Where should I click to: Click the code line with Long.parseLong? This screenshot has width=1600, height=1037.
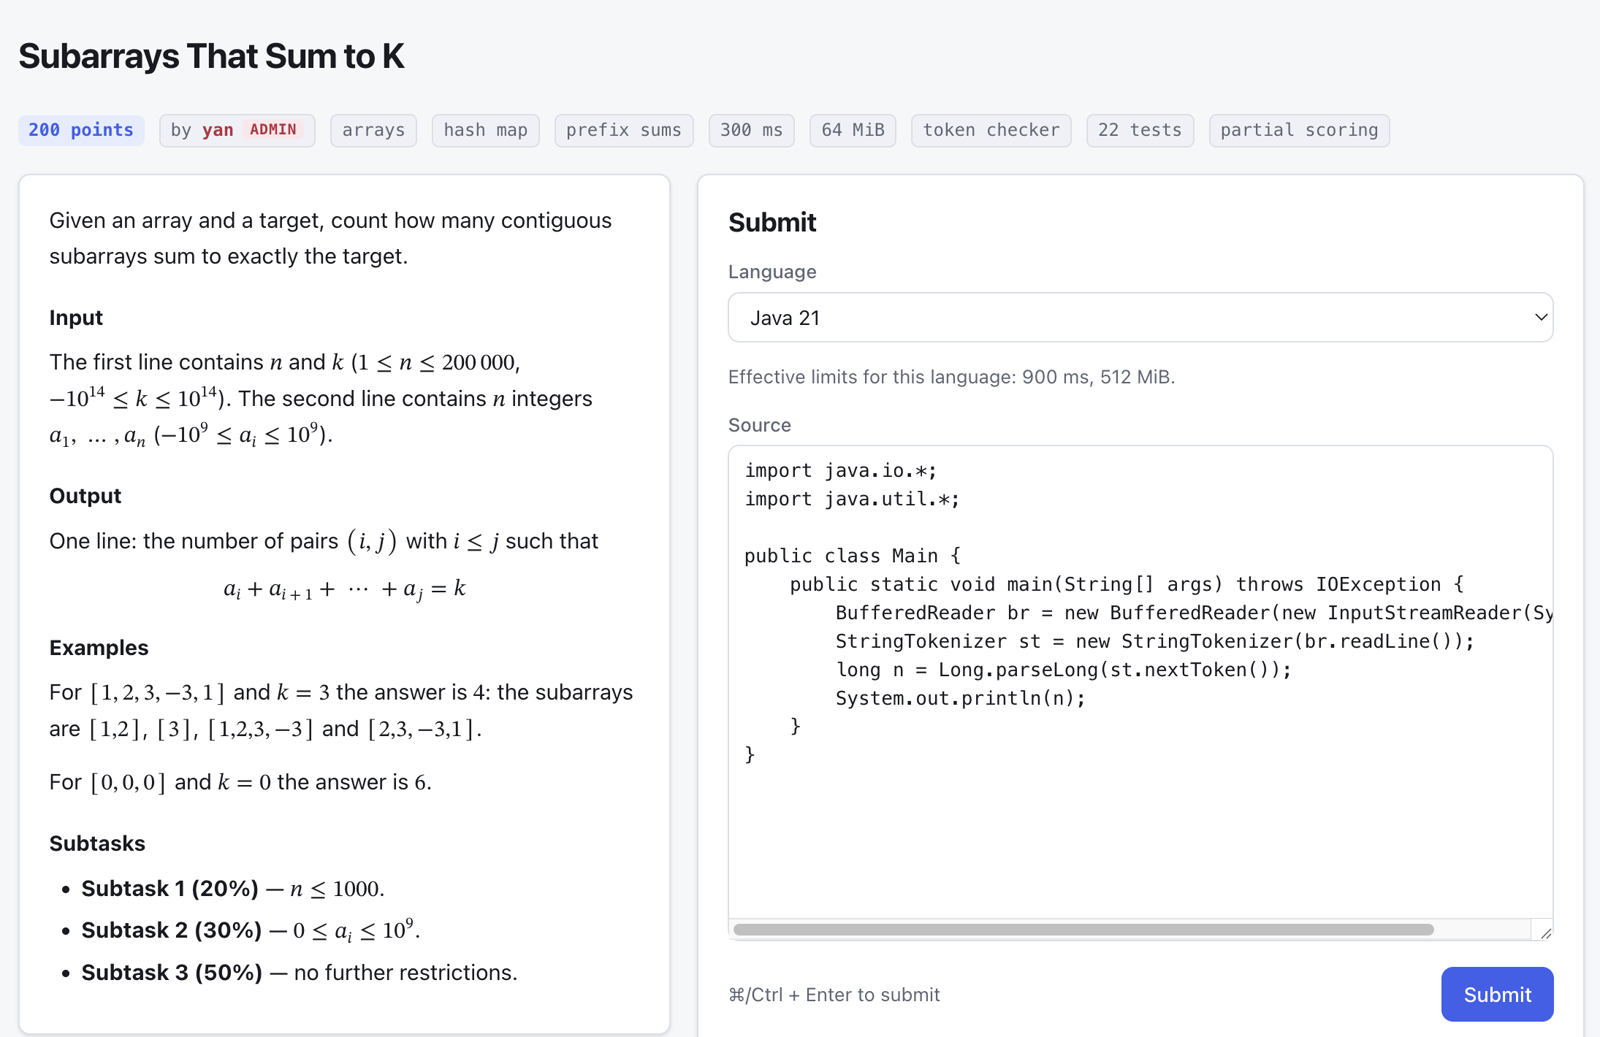1063,670
